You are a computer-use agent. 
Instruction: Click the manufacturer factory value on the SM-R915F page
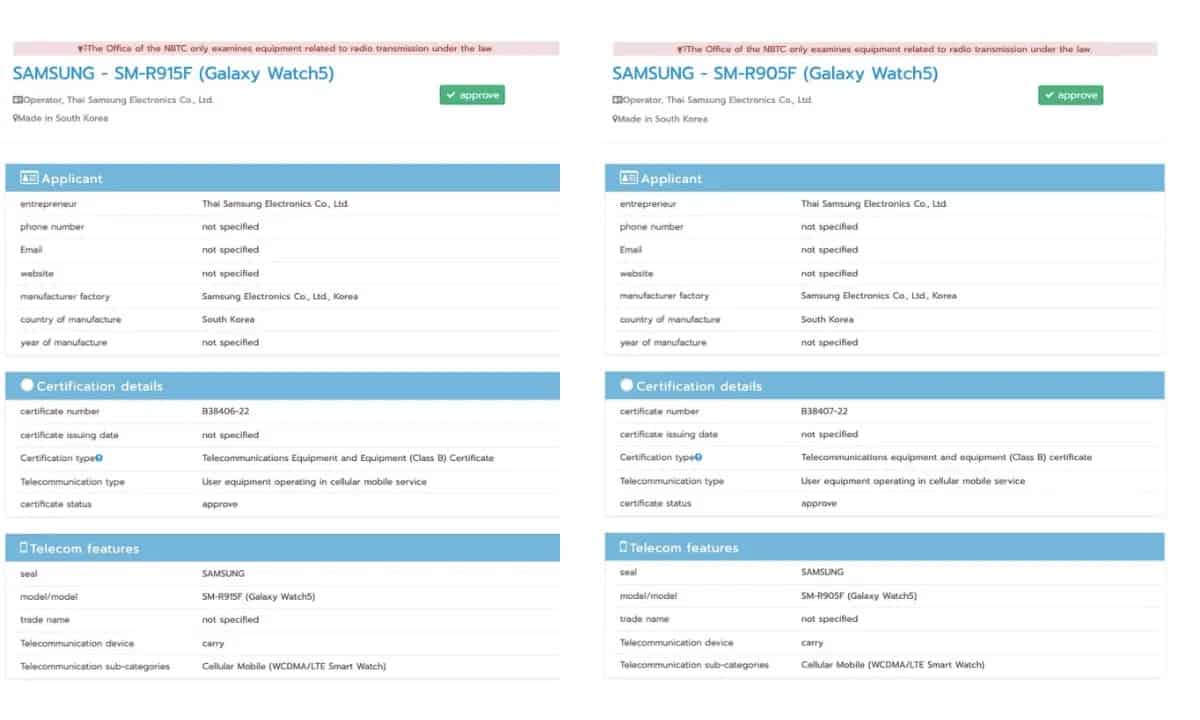280,297
